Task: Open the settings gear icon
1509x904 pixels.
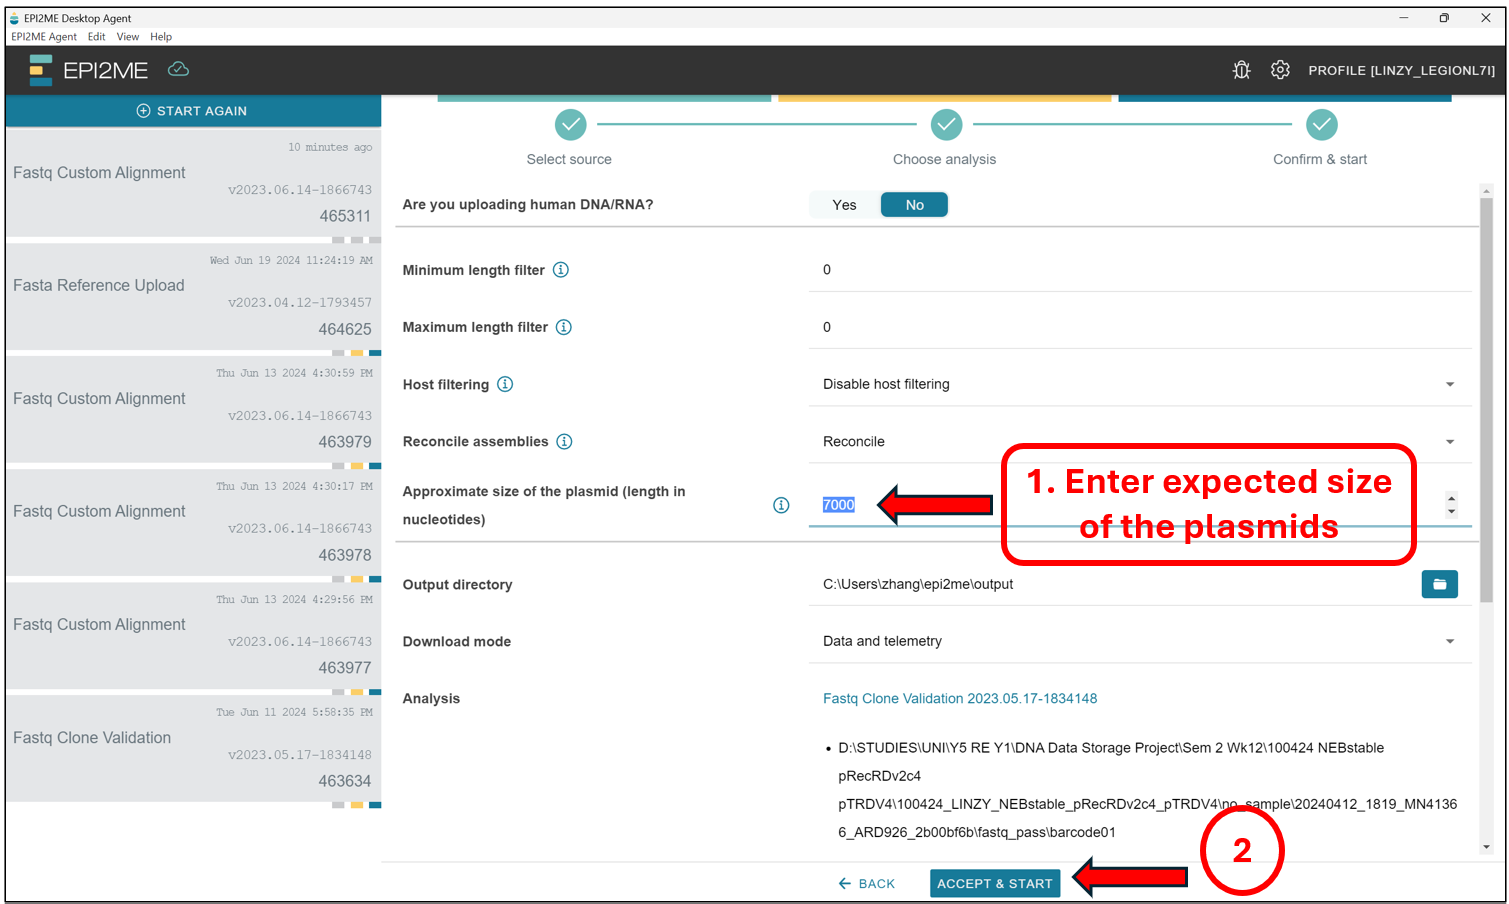Action: 1280,70
